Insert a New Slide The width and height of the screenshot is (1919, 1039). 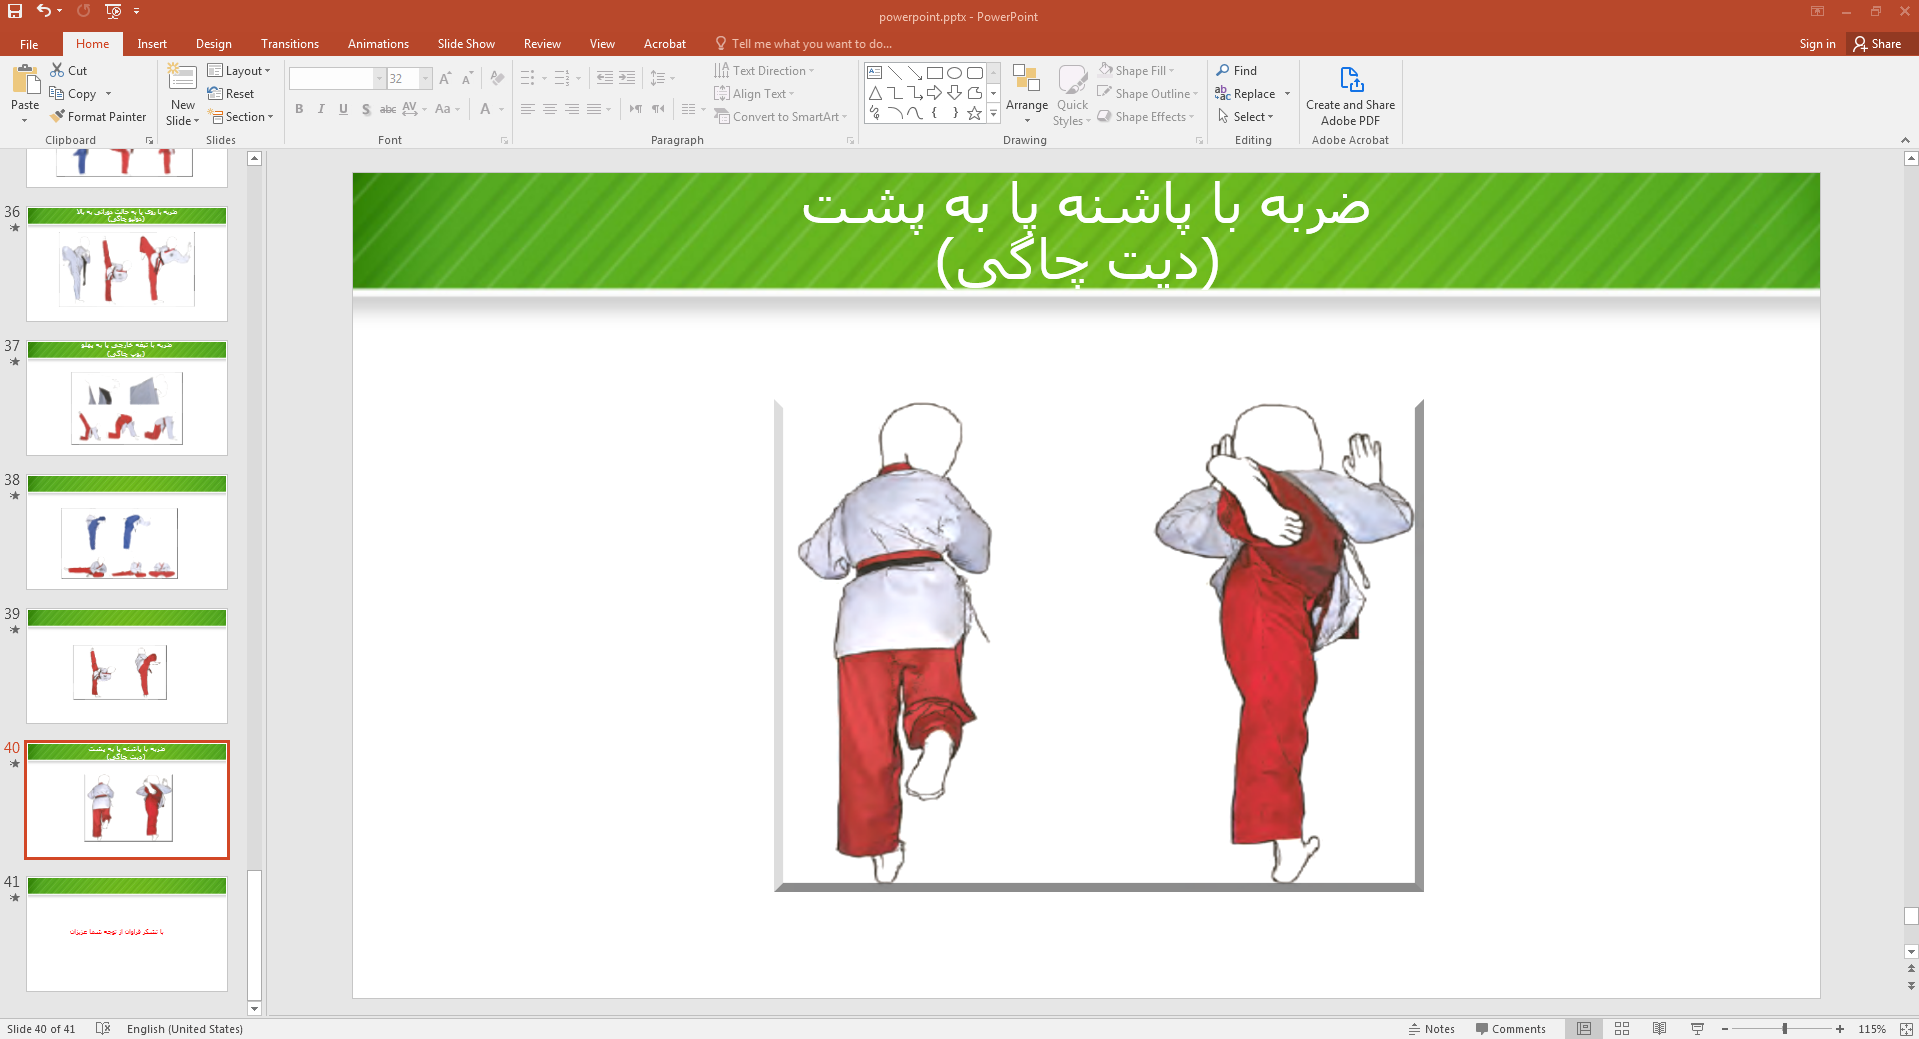pyautogui.click(x=183, y=94)
